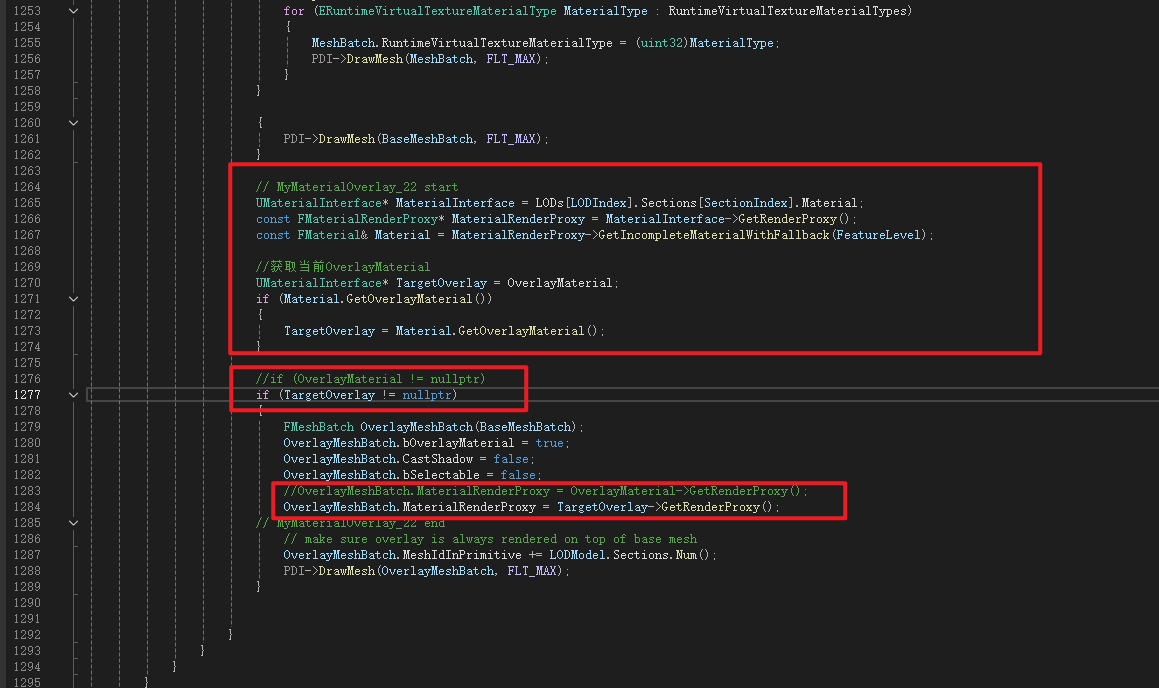The height and width of the screenshot is (688, 1159).
Task: Click the '// MyMaterialOverlay_22 start' comment
Action: (356, 187)
